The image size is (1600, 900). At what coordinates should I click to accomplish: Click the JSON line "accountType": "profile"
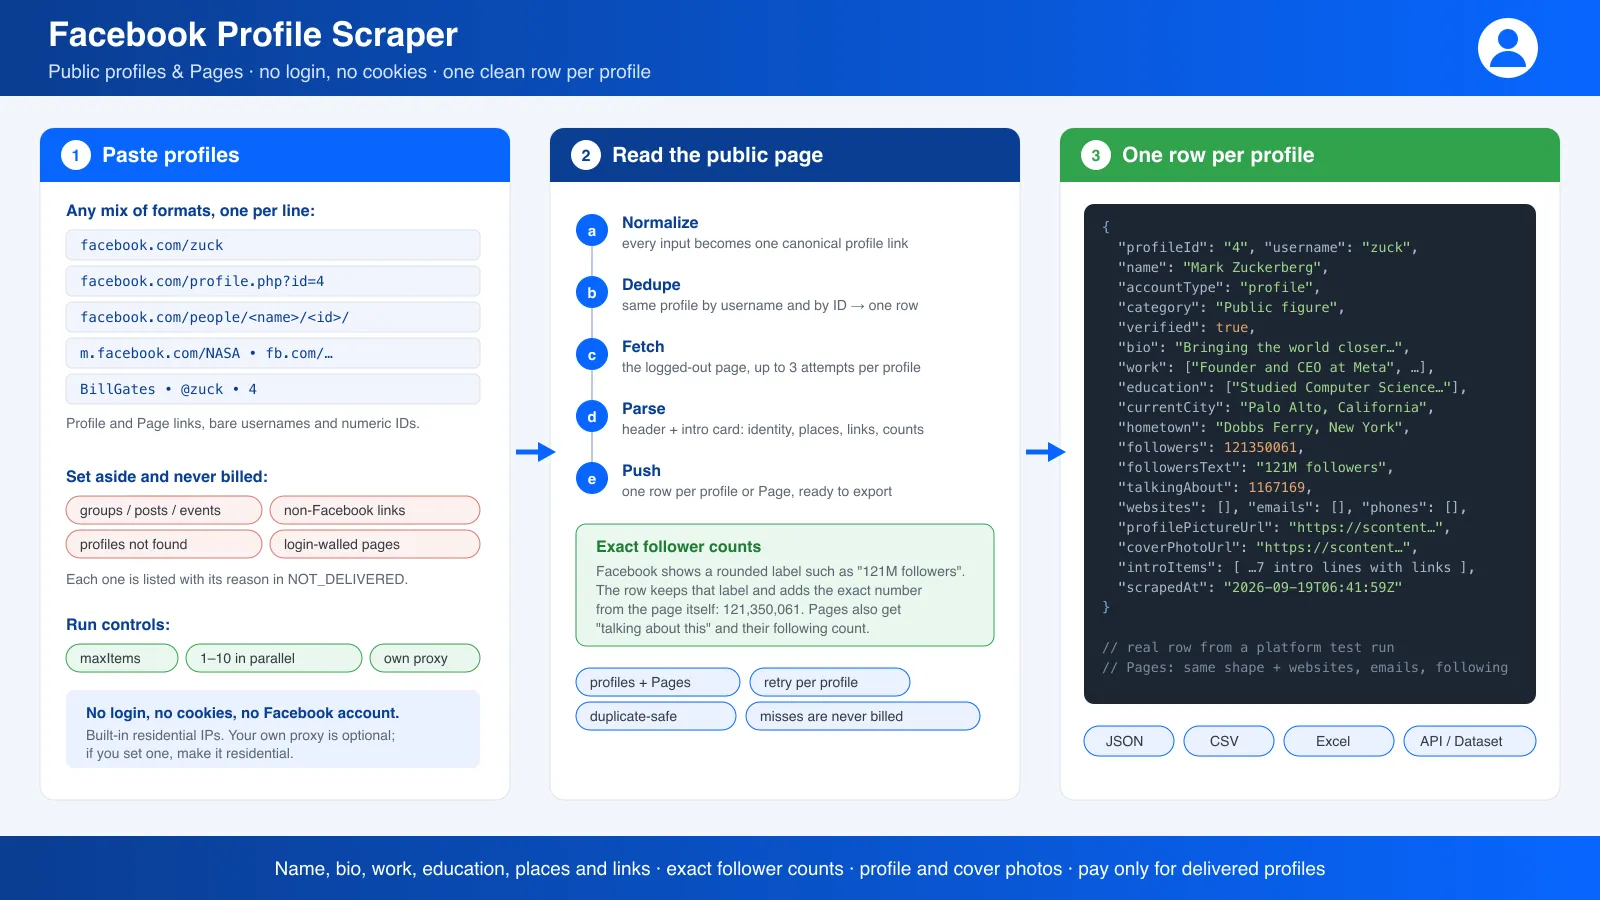click(x=1219, y=287)
